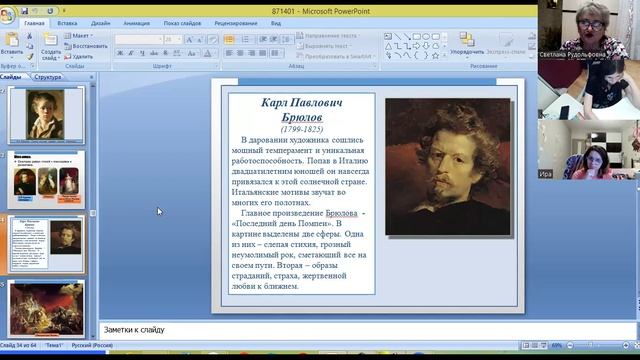Select the right arrow shape
Image resolution: width=640 pixels, height=360 pixels.
coord(416,46)
